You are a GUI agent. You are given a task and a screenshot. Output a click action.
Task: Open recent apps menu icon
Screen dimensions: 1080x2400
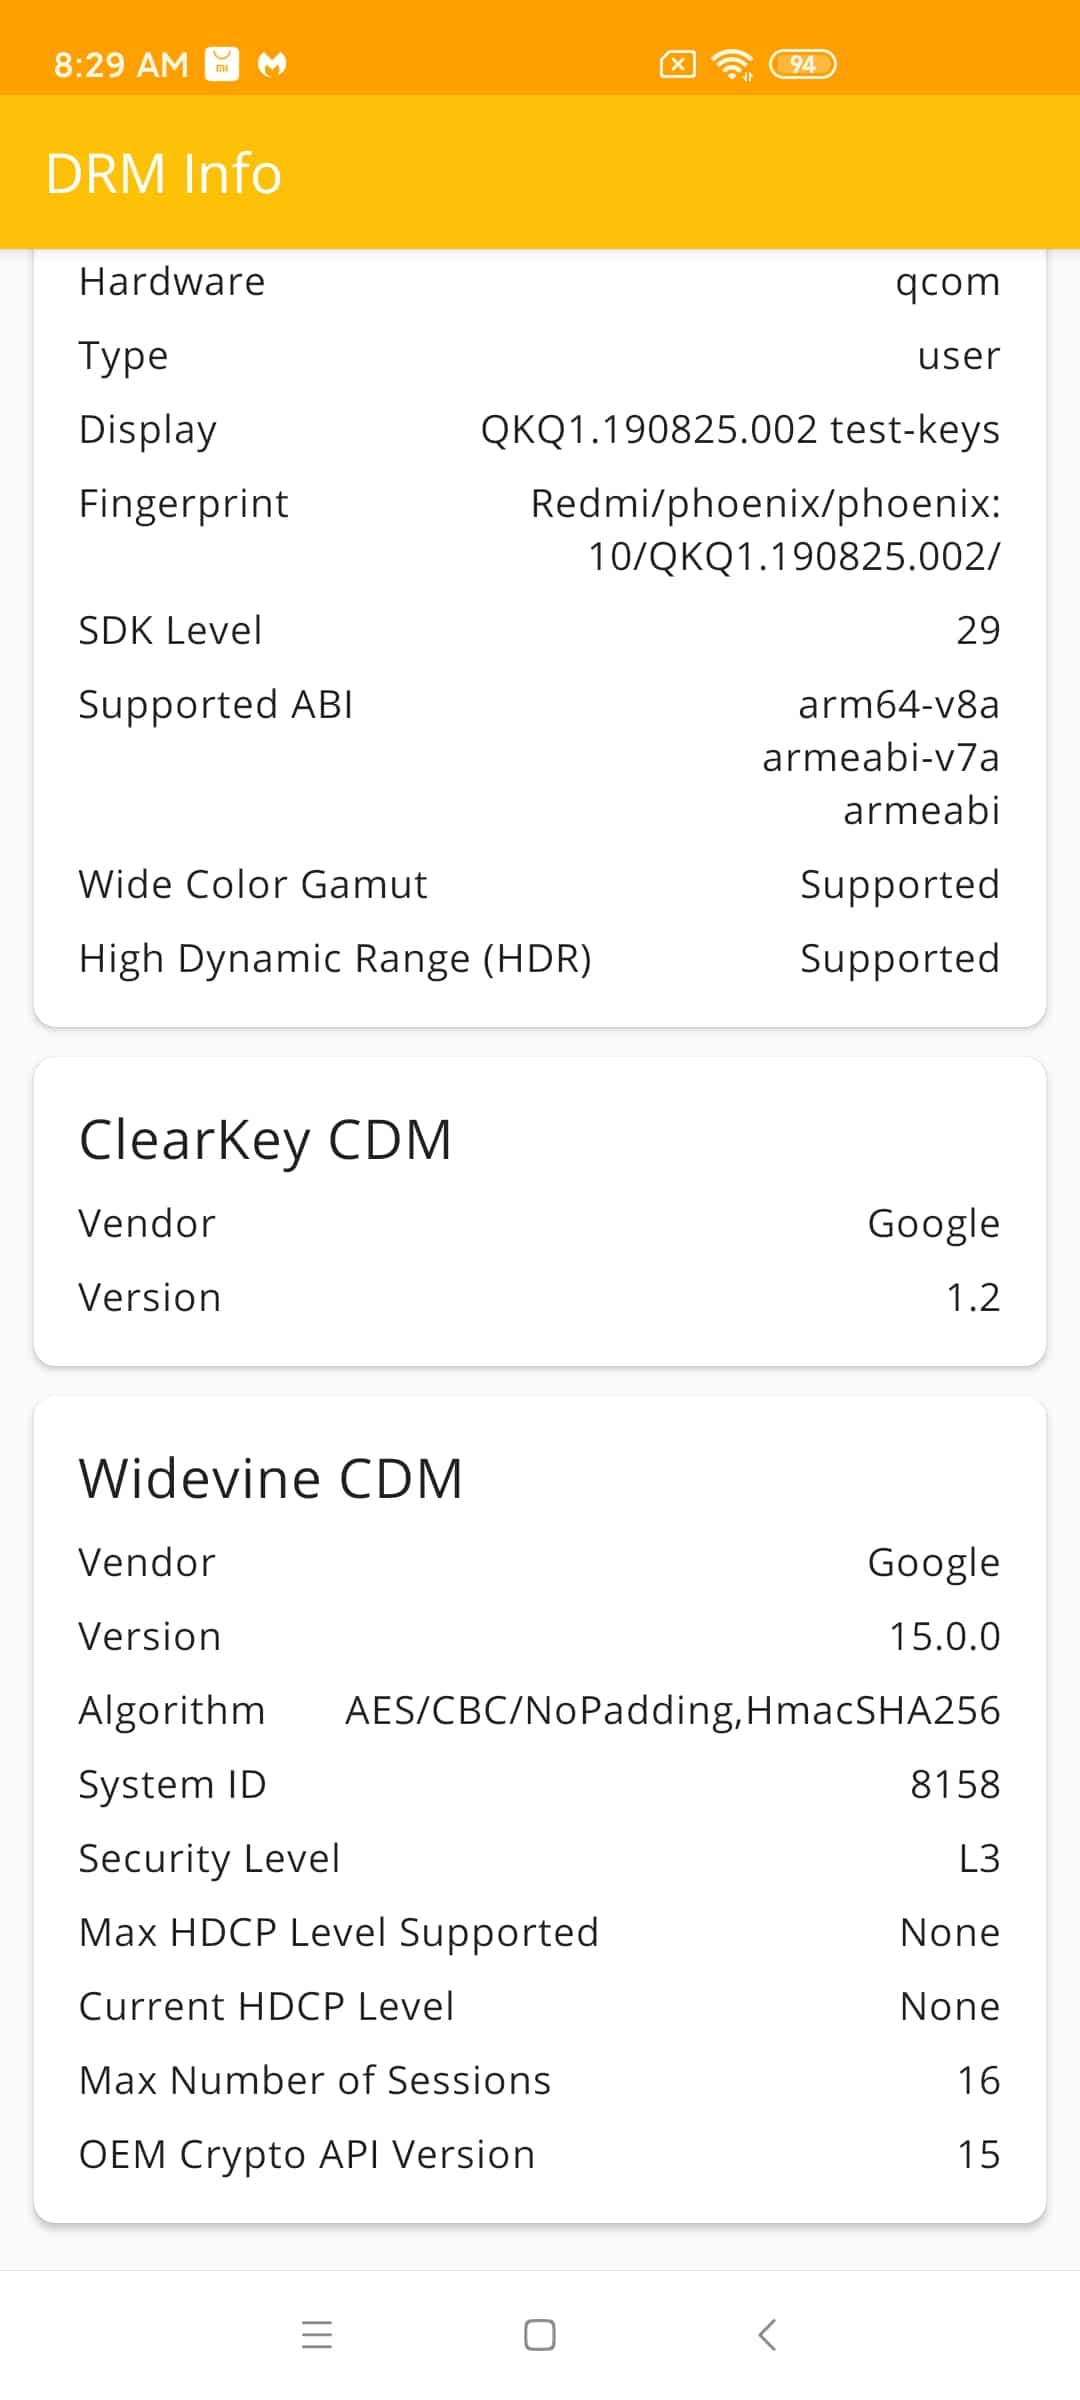(x=317, y=2335)
